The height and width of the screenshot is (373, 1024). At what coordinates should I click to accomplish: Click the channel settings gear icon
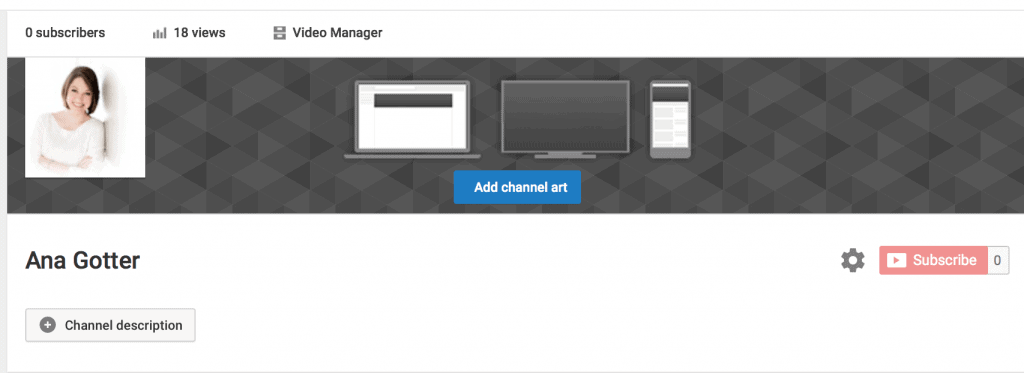852,261
